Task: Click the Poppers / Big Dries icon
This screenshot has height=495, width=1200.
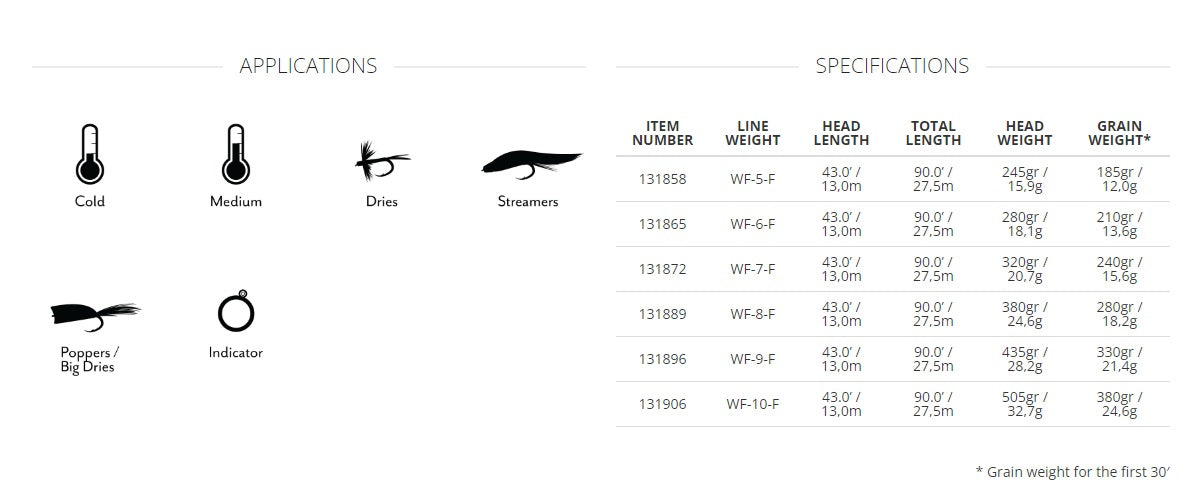Action: (x=94, y=315)
